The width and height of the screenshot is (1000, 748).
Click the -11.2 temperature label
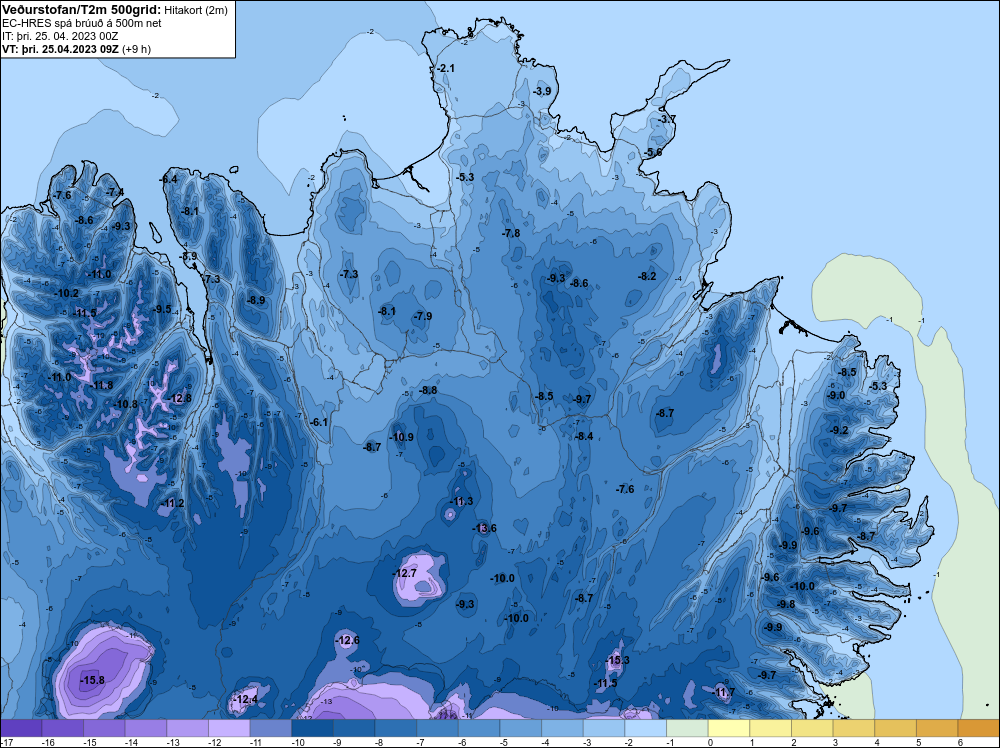[x=172, y=503]
